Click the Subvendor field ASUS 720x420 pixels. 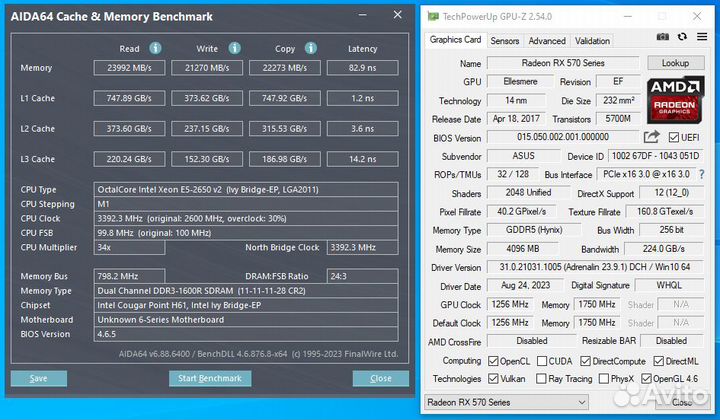523,156
